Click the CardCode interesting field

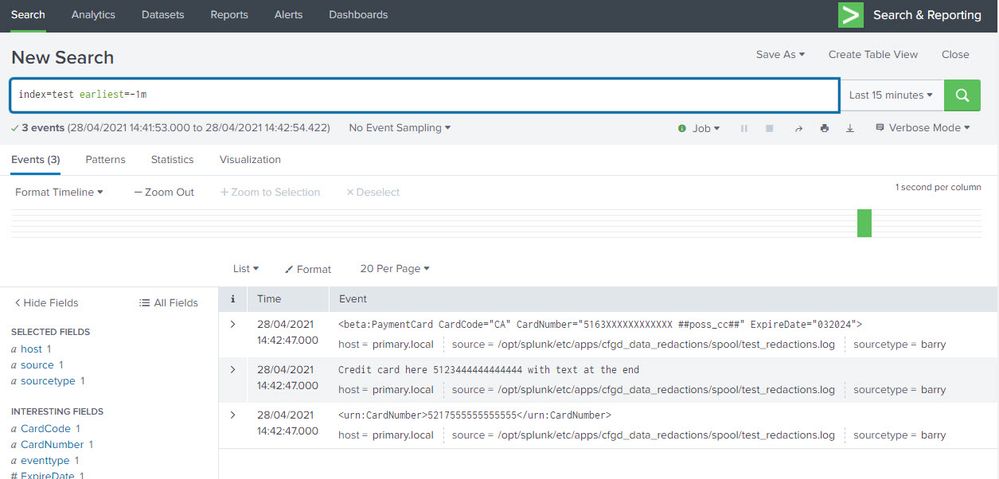tap(45, 429)
